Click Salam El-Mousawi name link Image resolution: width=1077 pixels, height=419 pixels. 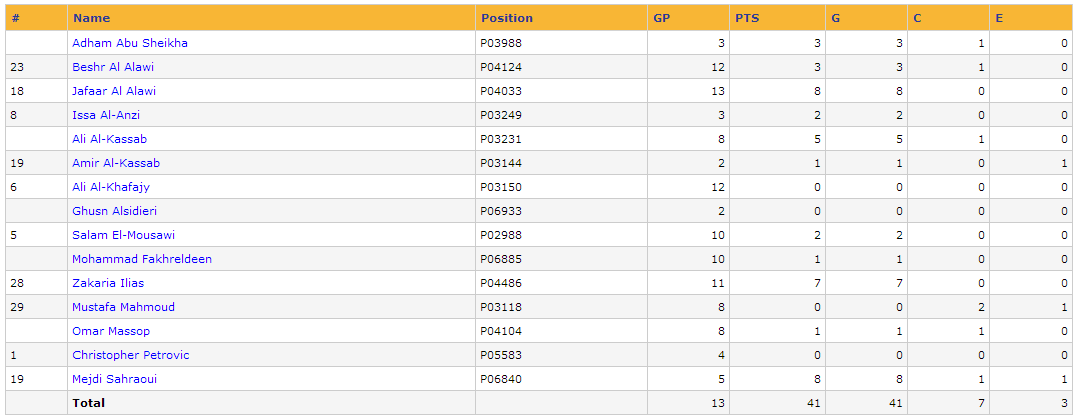(124, 236)
